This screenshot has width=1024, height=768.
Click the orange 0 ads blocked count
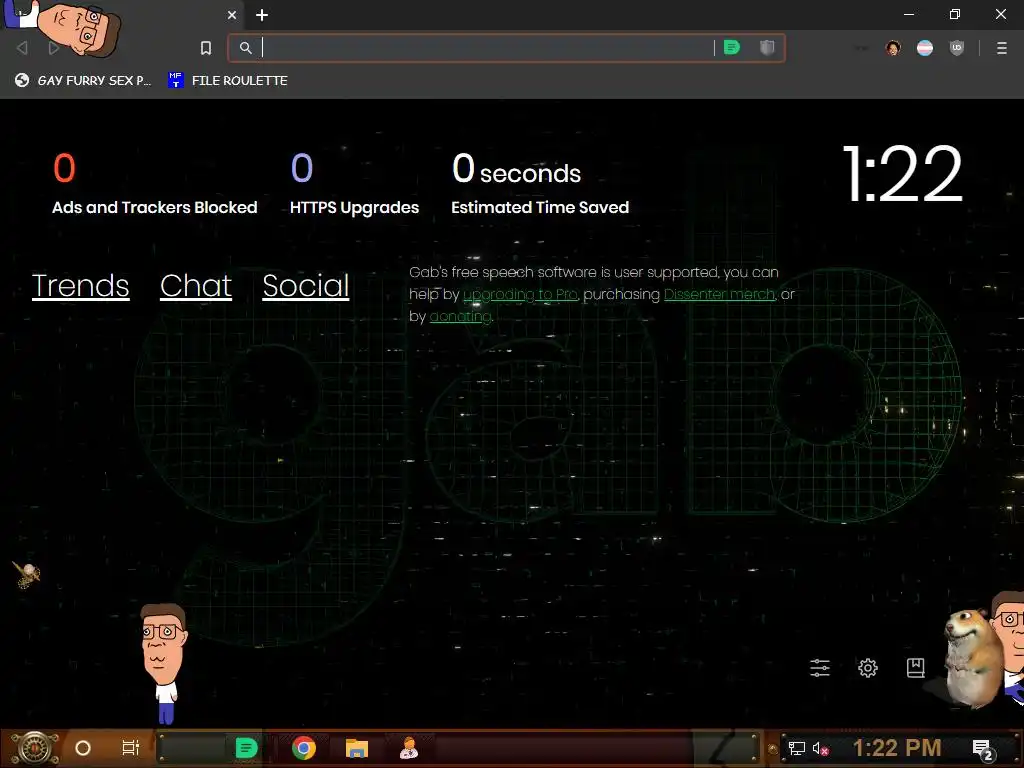click(64, 168)
